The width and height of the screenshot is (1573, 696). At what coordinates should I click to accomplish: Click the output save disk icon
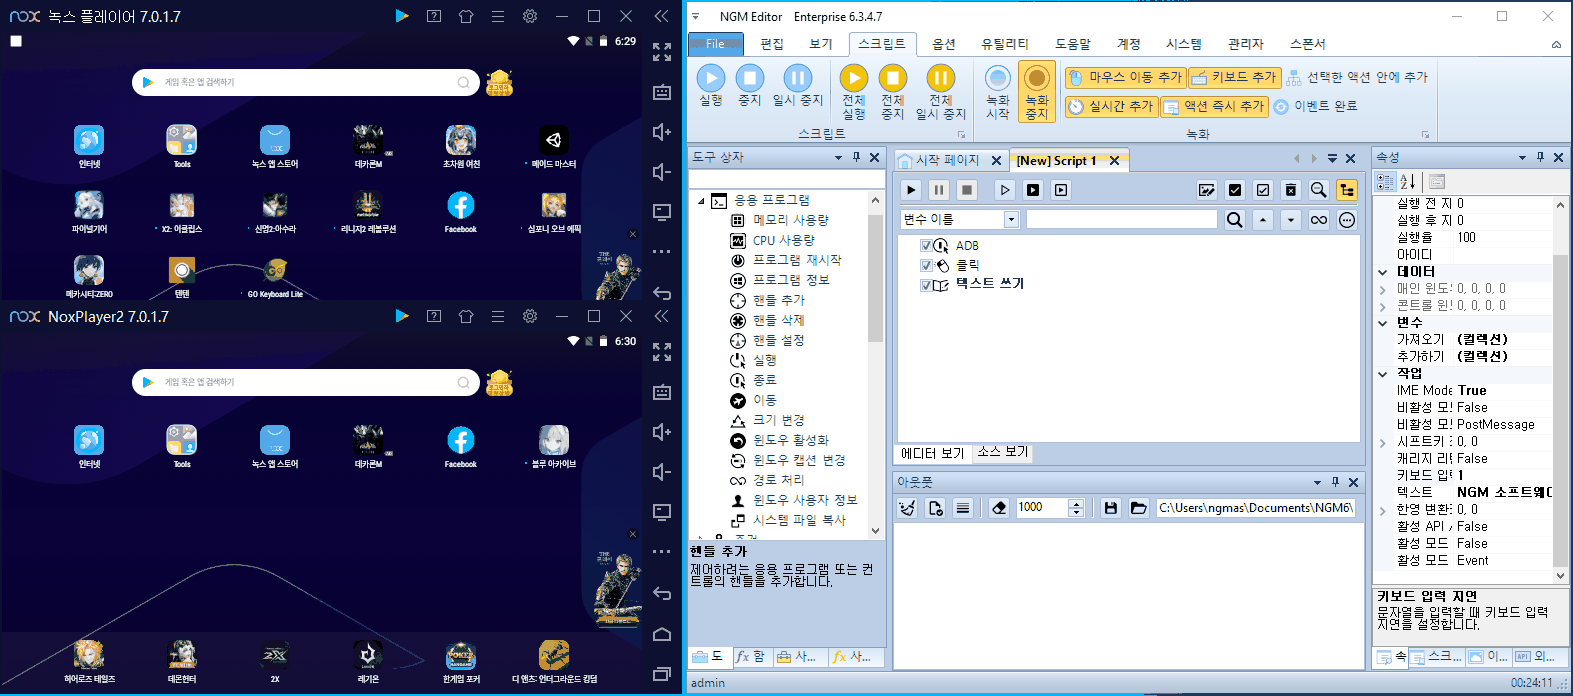[1110, 508]
